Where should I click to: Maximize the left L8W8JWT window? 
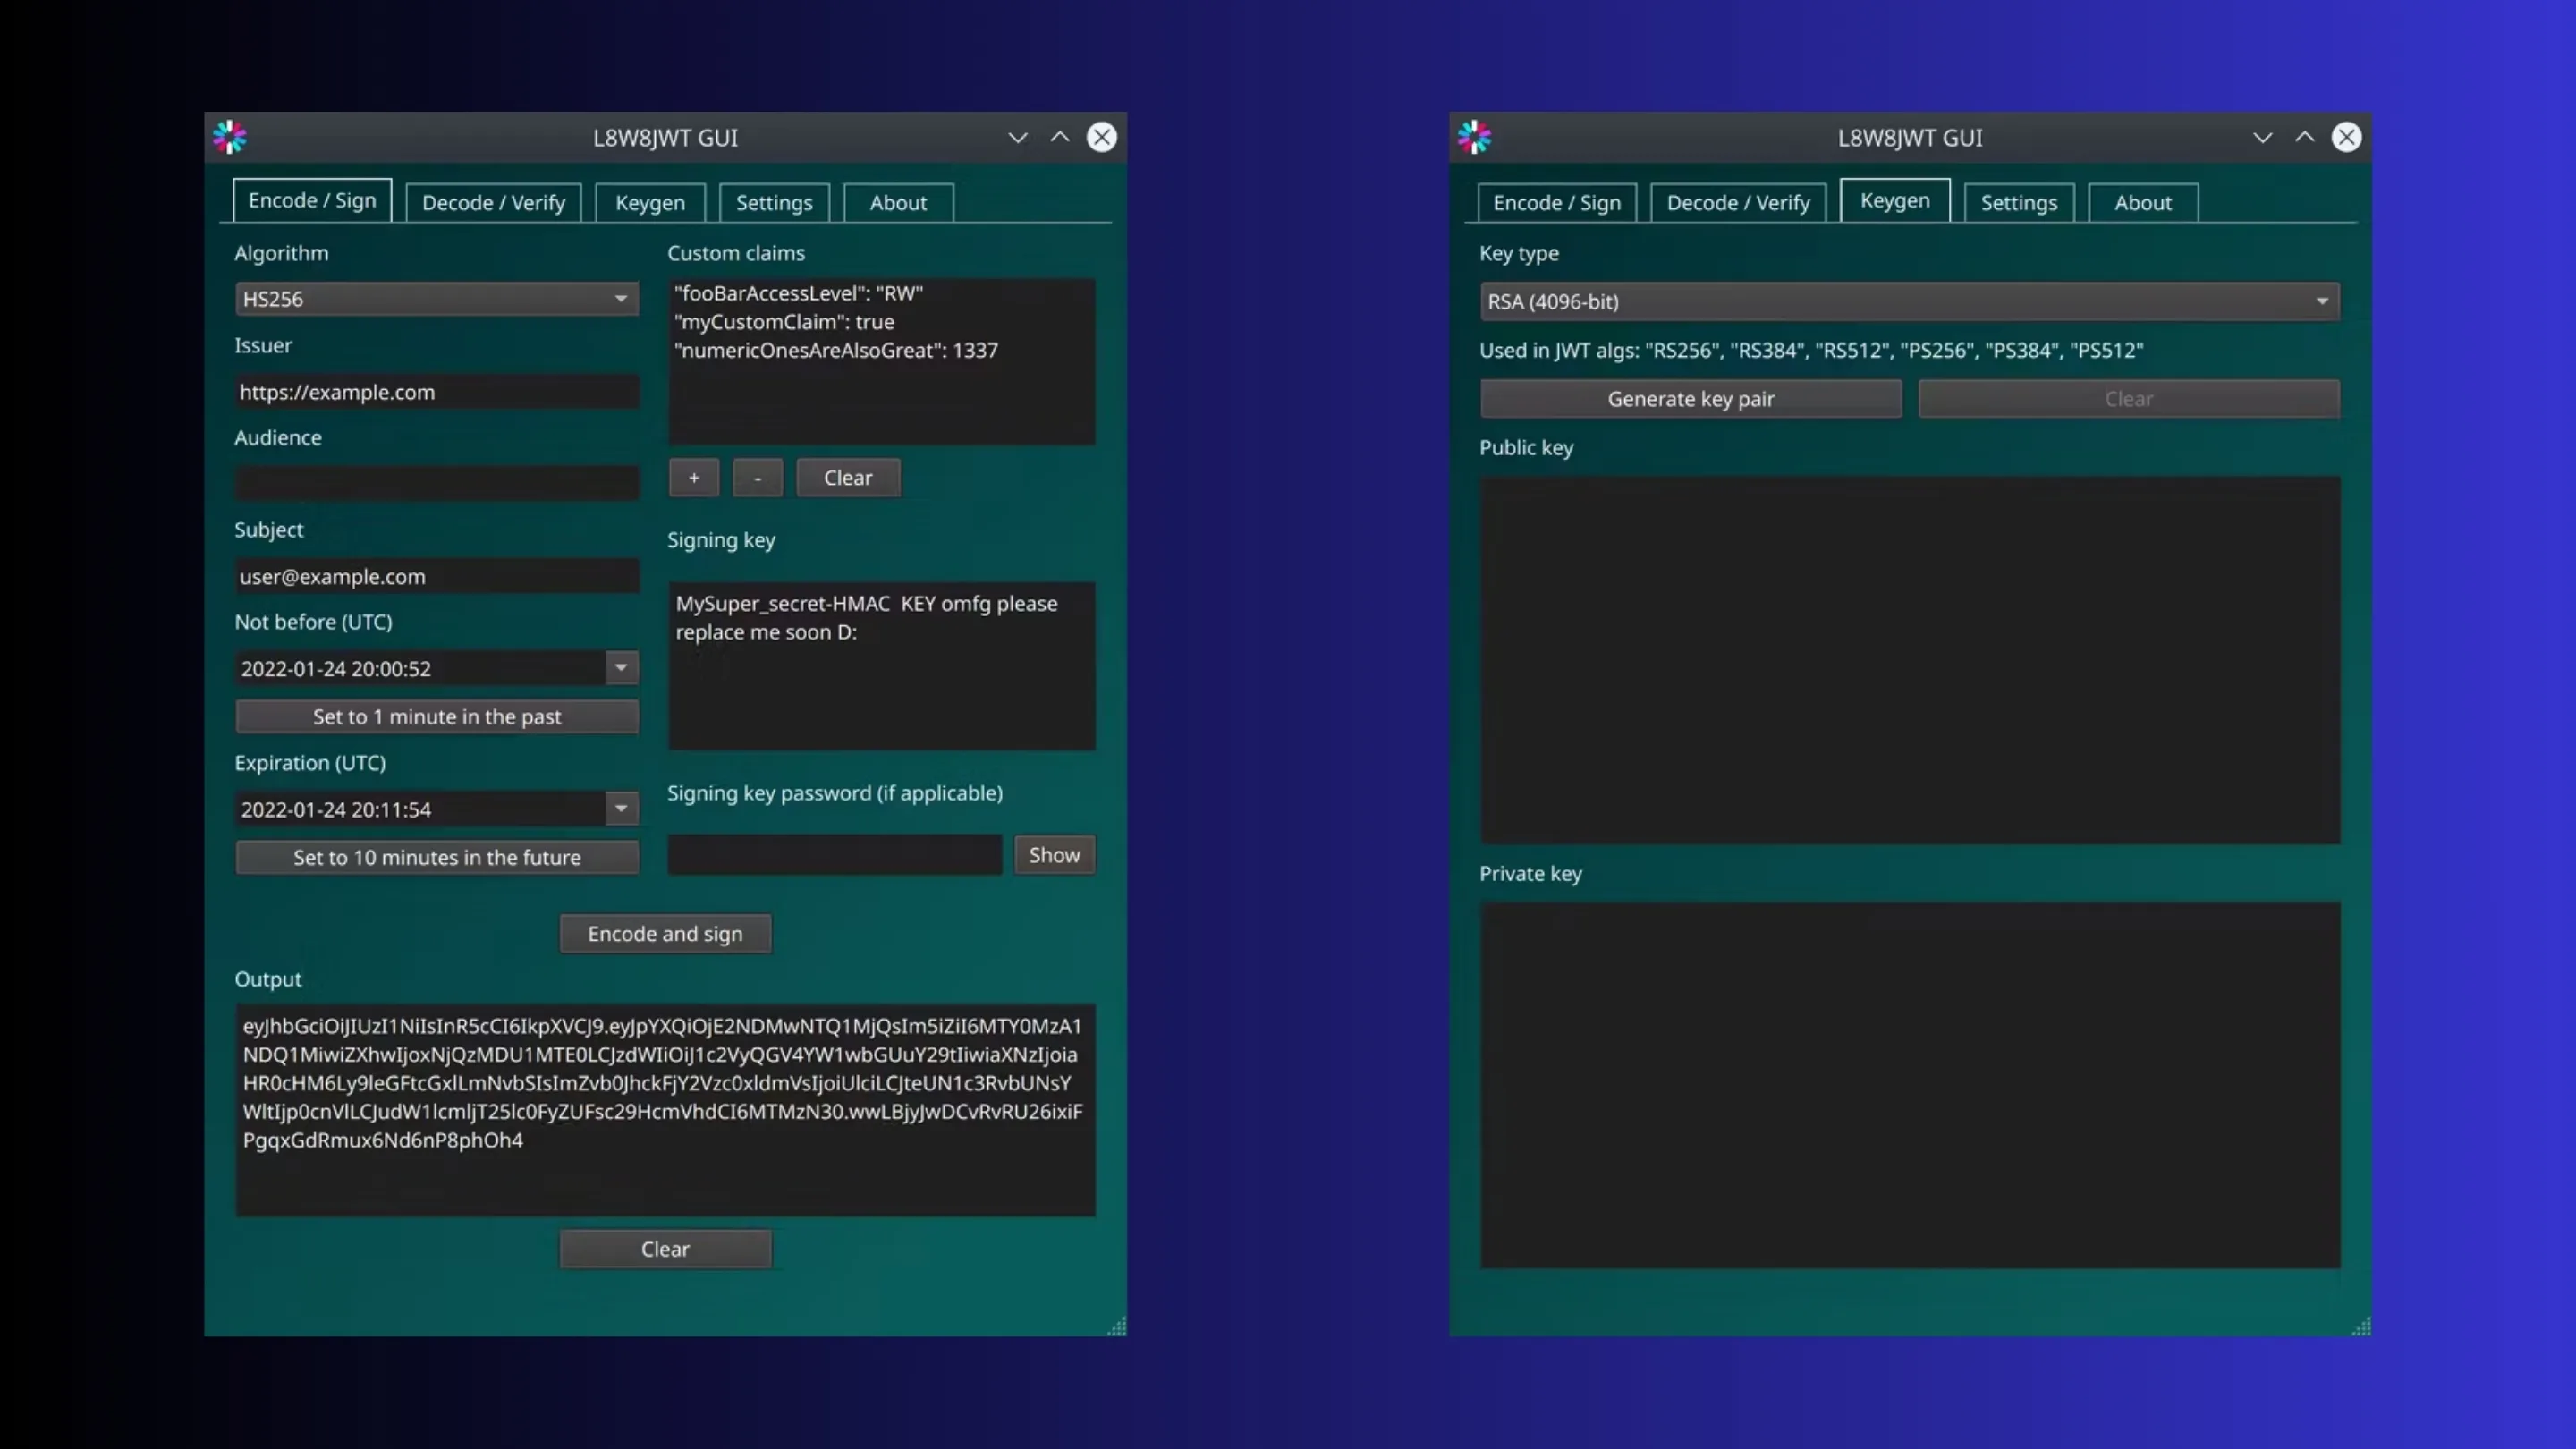[1060, 137]
